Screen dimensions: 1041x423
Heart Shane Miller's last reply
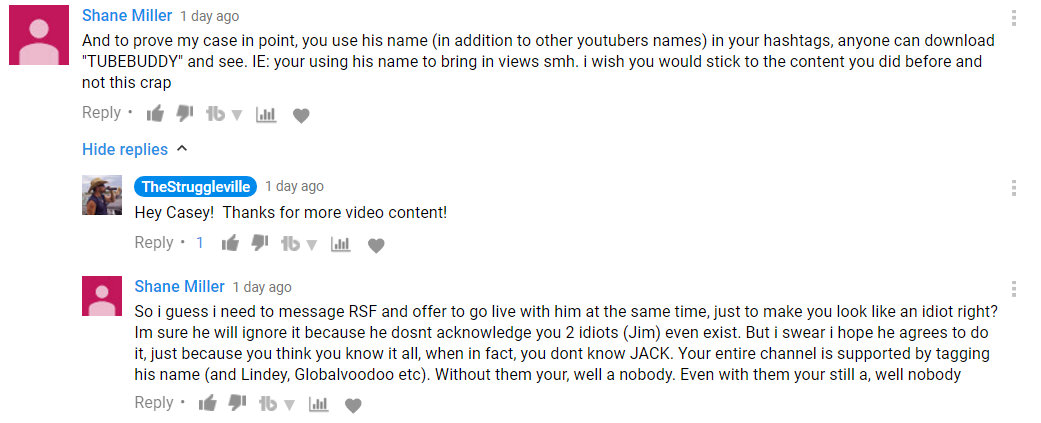pos(354,405)
